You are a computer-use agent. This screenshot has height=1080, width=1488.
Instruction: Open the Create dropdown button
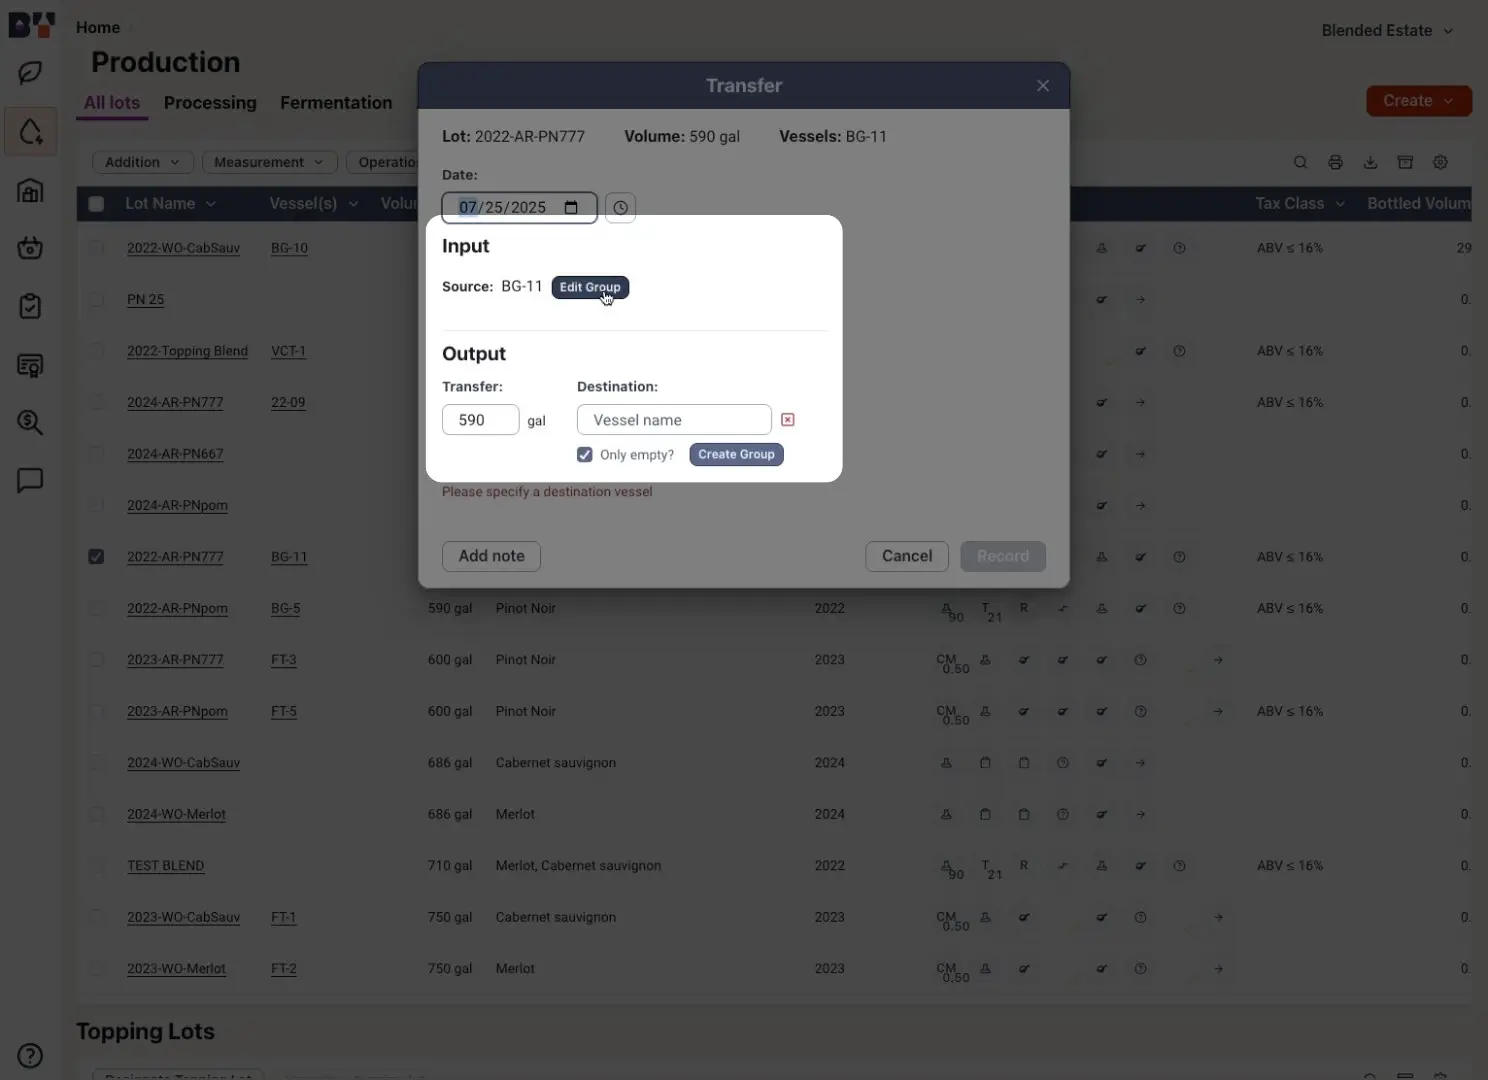click(x=1418, y=101)
